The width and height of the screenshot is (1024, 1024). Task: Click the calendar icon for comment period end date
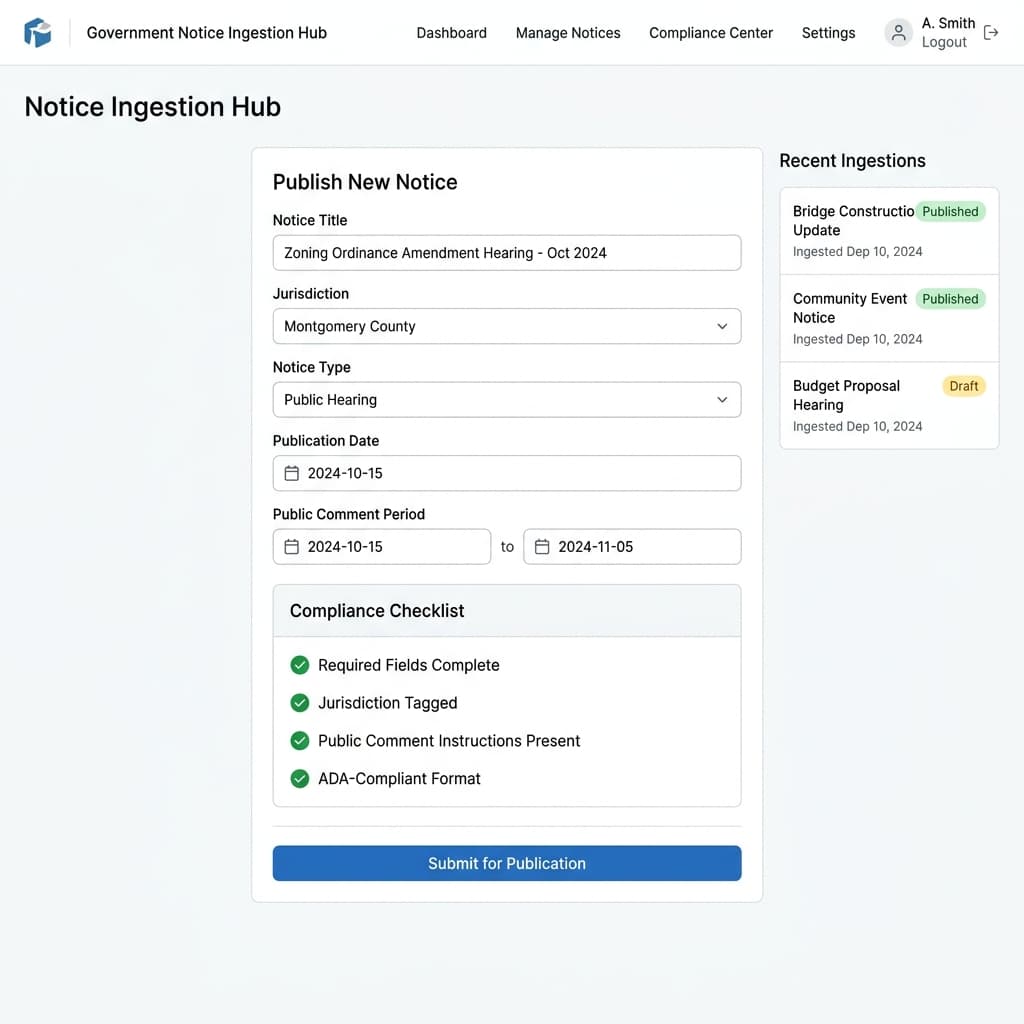point(541,546)
